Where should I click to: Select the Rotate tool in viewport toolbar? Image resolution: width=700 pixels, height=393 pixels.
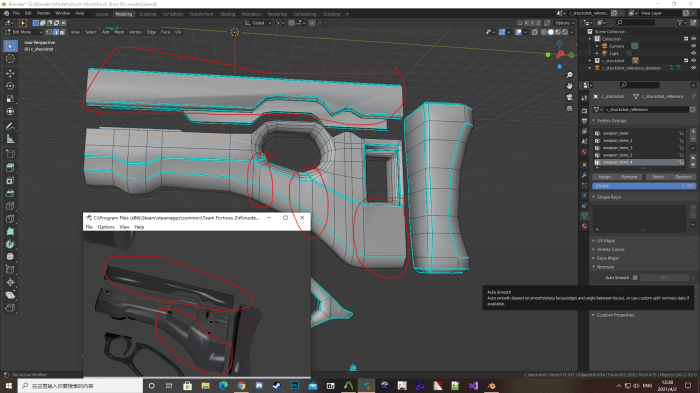[10, 86]
